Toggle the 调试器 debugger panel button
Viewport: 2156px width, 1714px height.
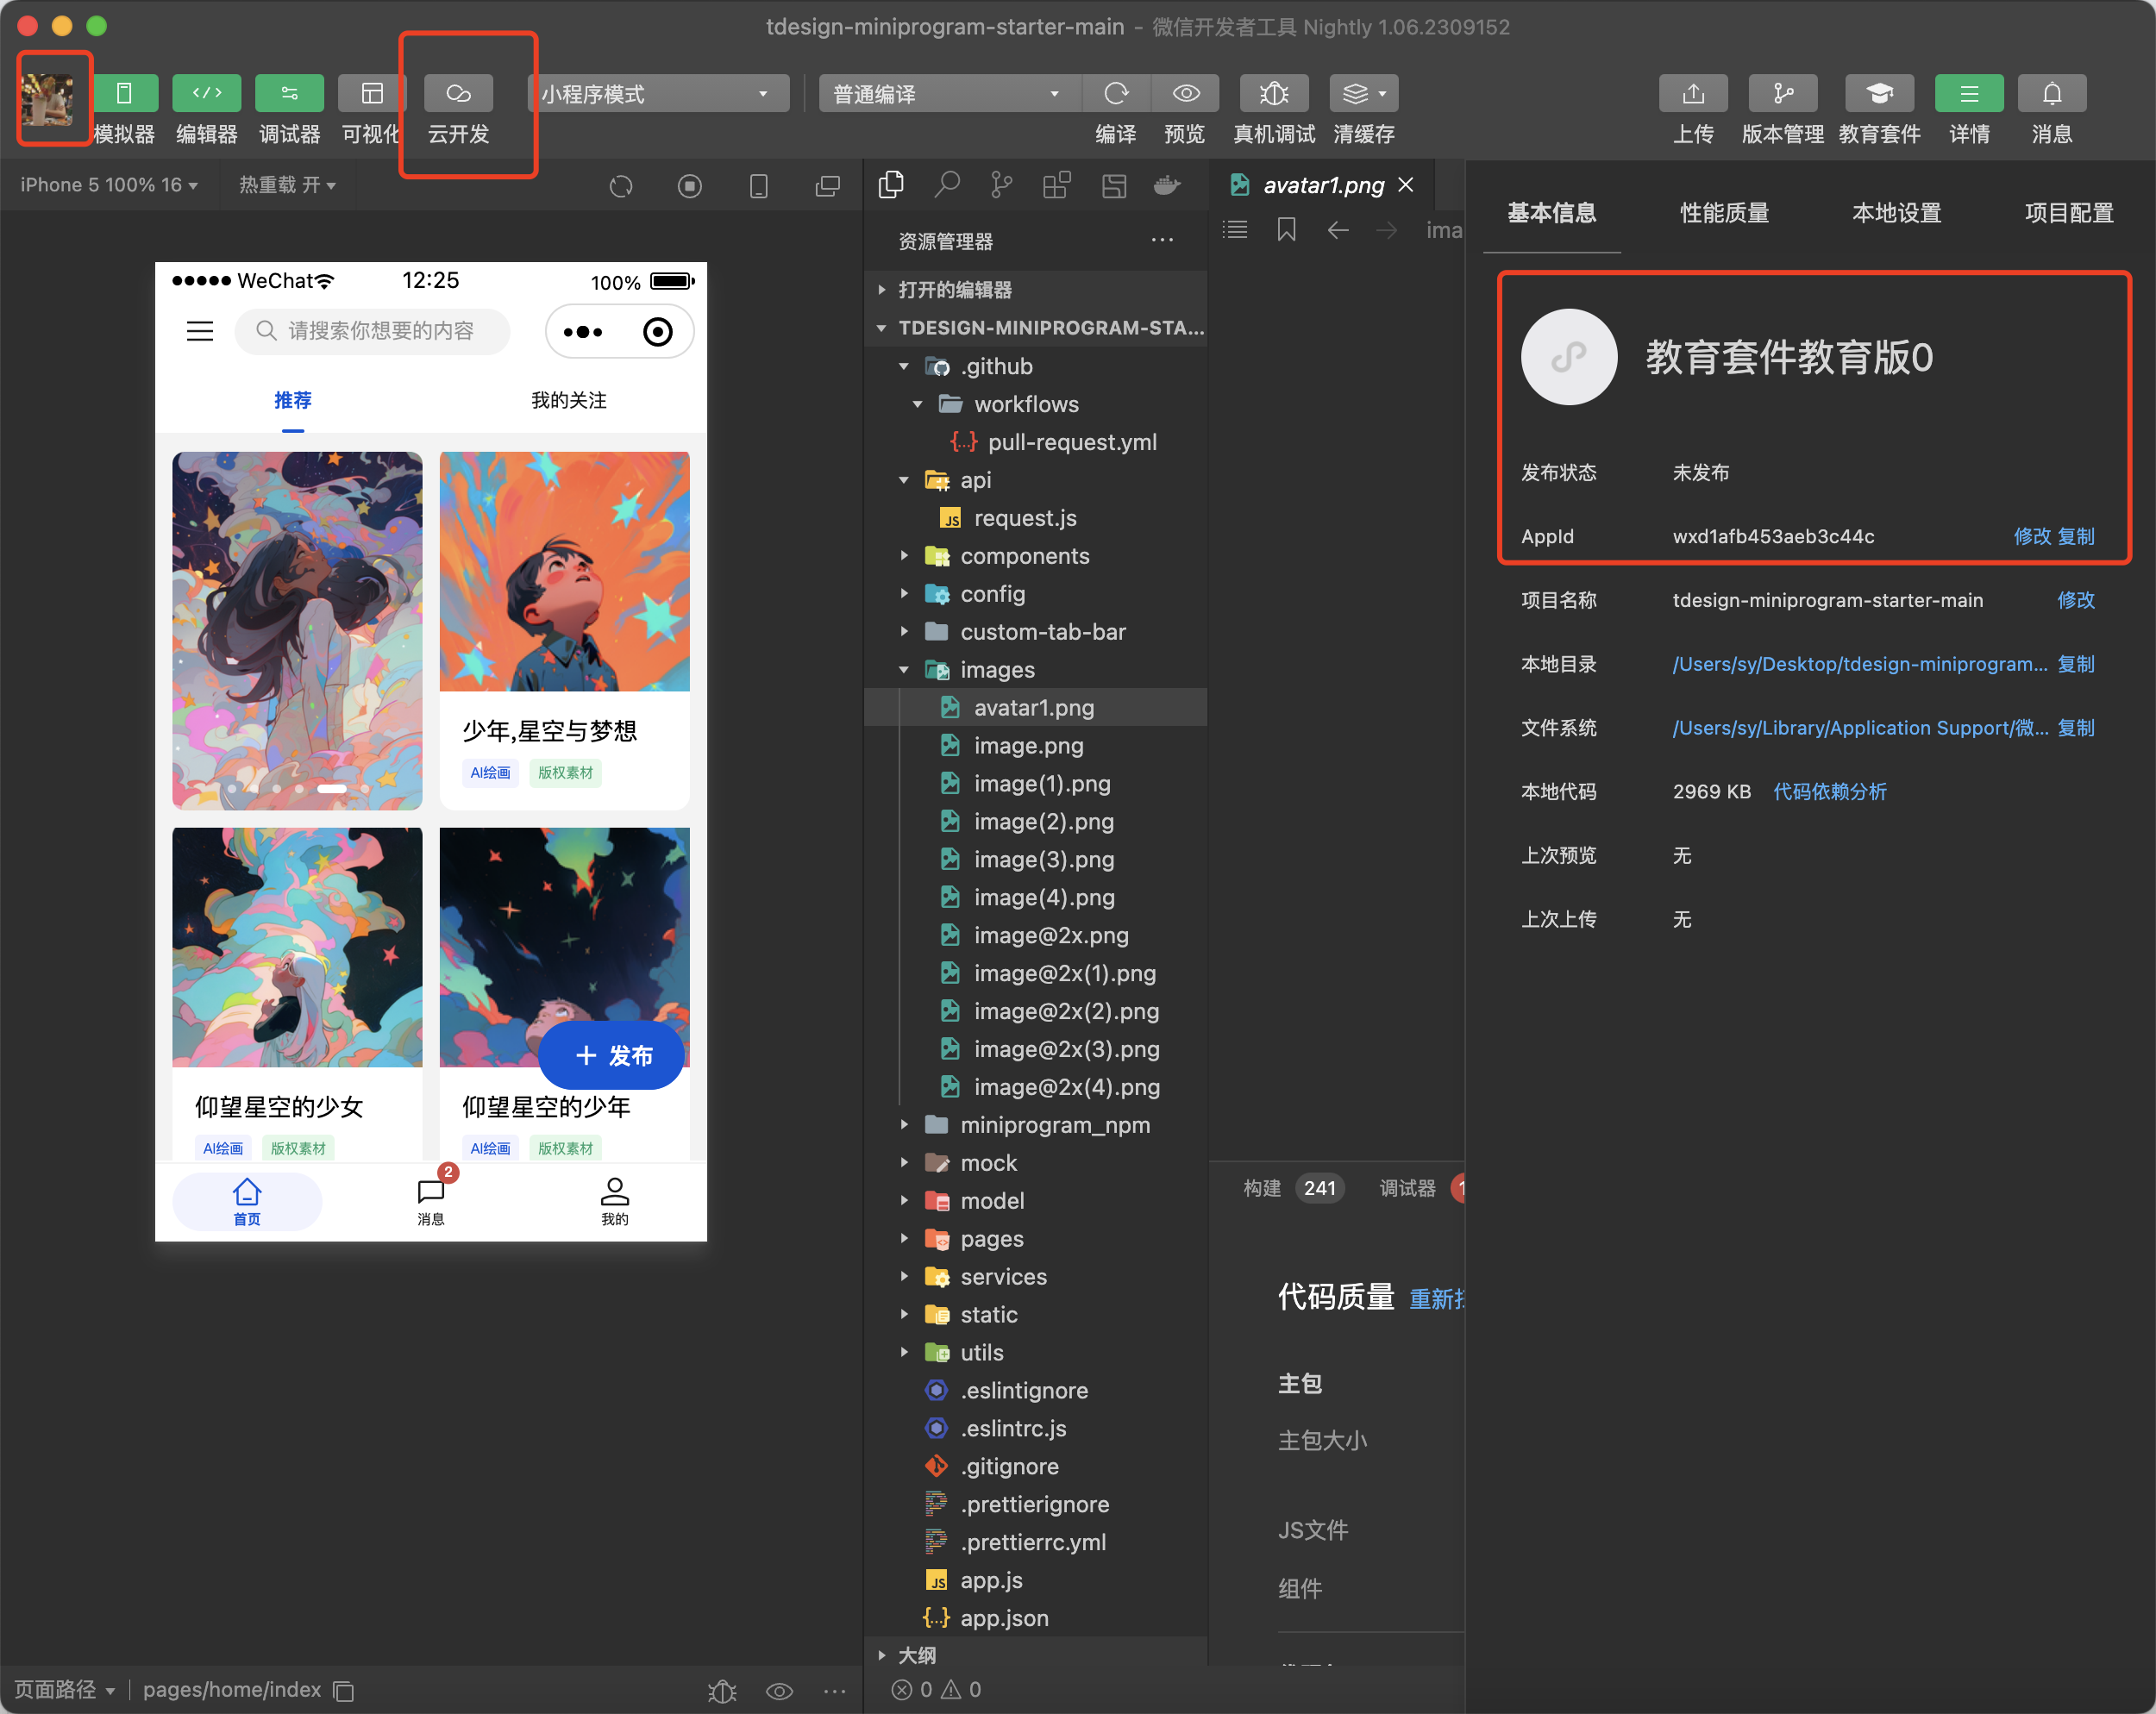coord(289,93)
